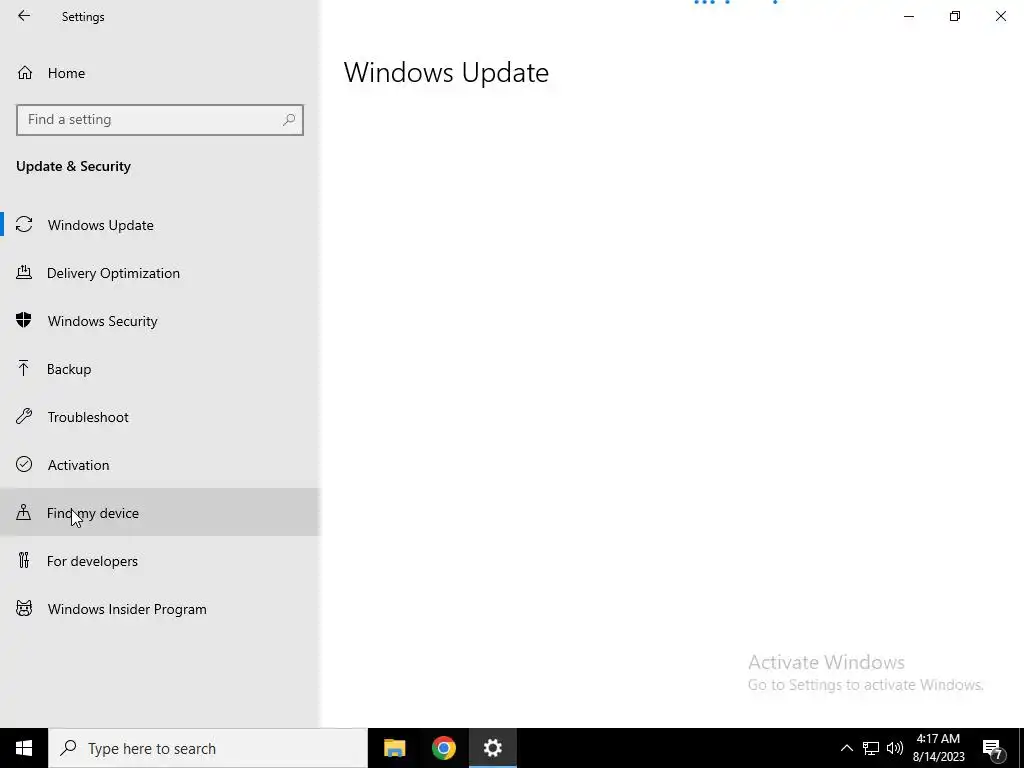
Task: Click the Find my device person icon
Action: pyautogui.click(x=24, y=512)
